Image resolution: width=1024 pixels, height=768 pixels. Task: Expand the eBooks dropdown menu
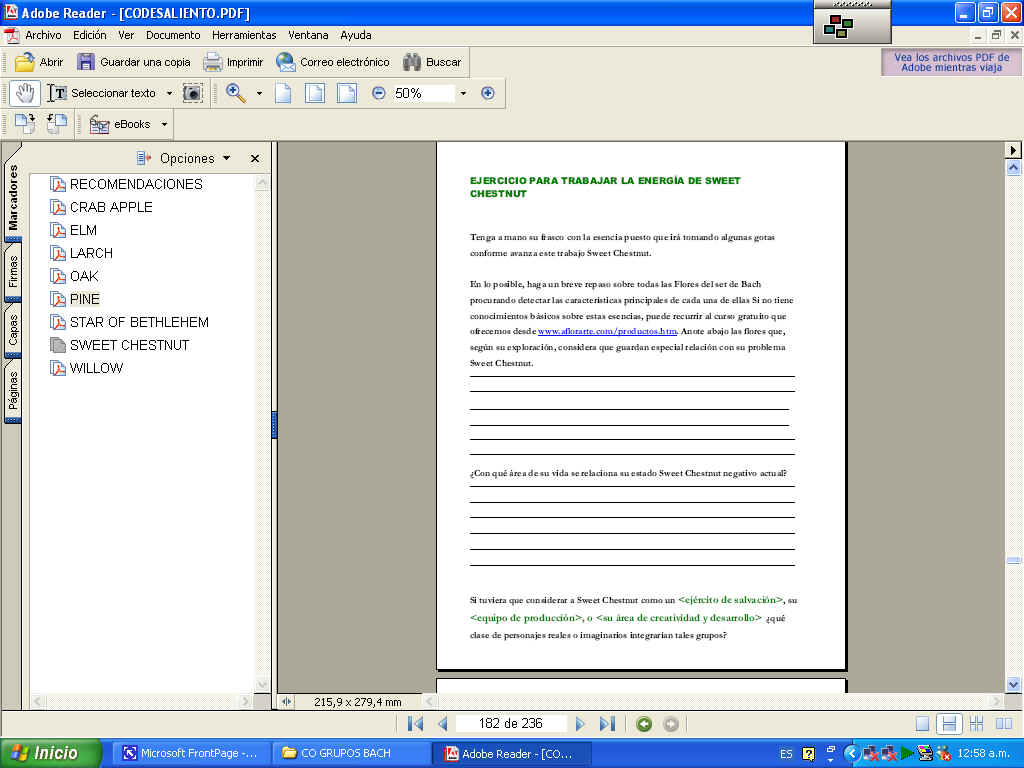pyautogui.click(x=164, y=125)
